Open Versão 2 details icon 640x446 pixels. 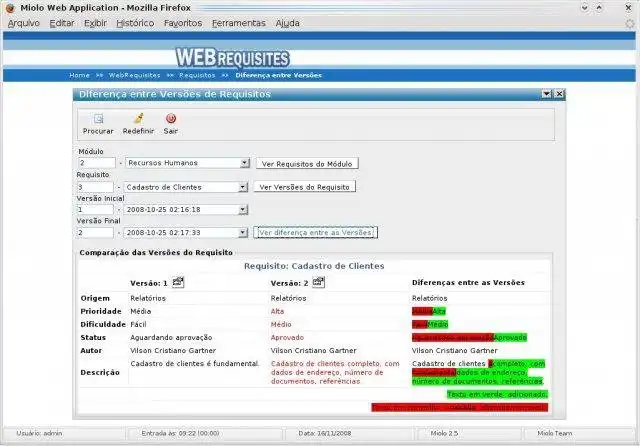point(318,282)
